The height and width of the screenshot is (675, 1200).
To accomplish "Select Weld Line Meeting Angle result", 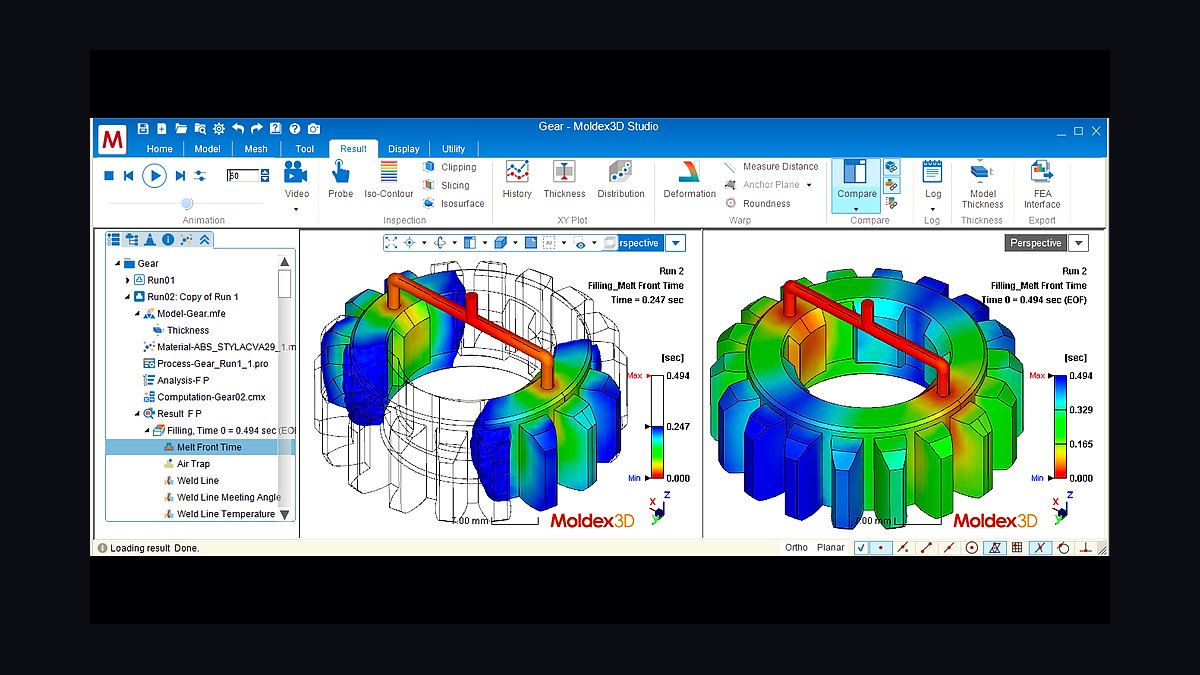I will click(221, 497).
